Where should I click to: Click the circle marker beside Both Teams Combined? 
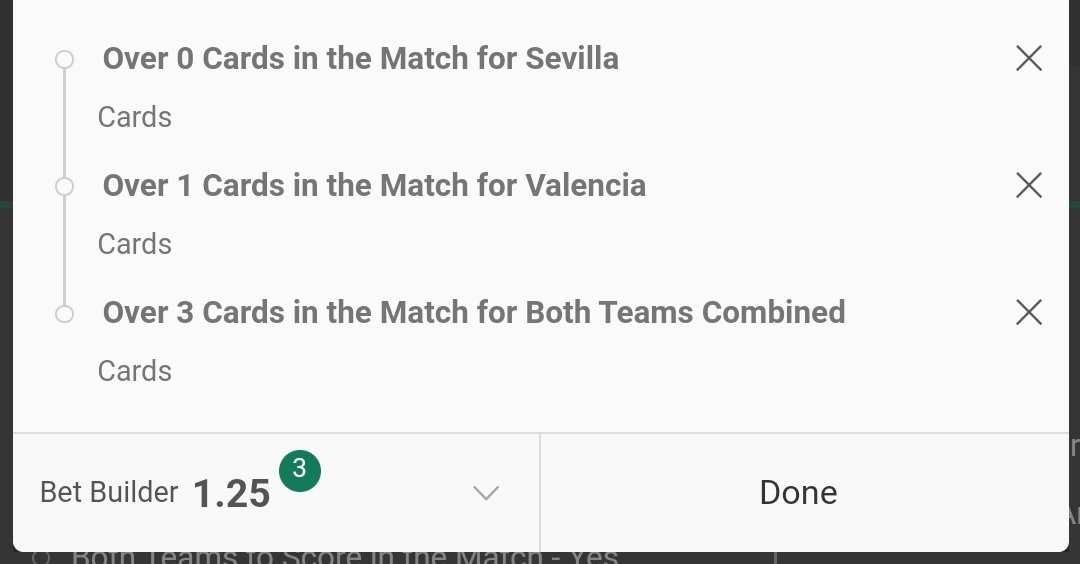(64, 313)
